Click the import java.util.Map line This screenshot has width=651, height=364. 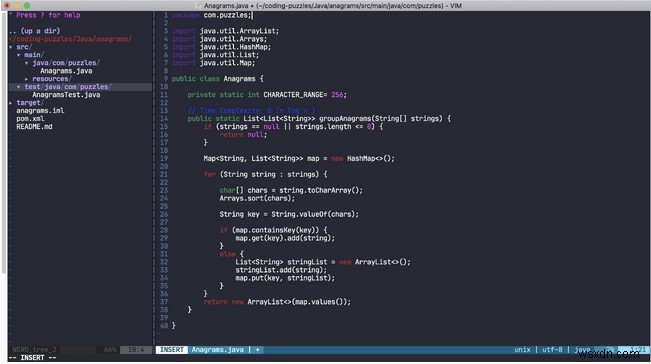click(213, 63)
